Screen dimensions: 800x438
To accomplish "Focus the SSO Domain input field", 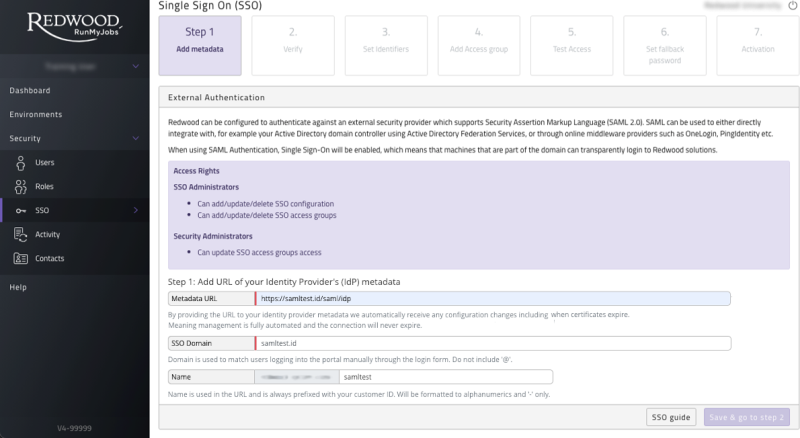I will (490, 343).
